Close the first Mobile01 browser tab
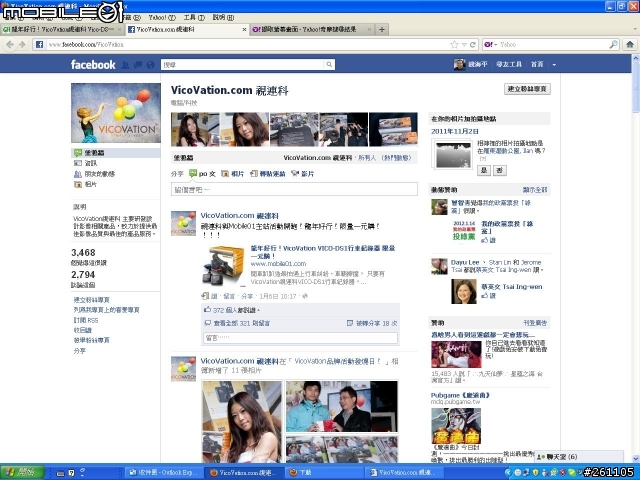 [120, 29]
